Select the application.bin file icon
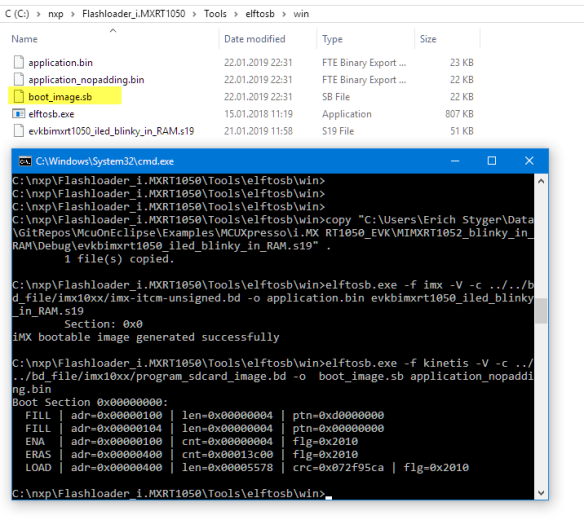This screenshot has width=584, height=520. [x=19, y=62]
